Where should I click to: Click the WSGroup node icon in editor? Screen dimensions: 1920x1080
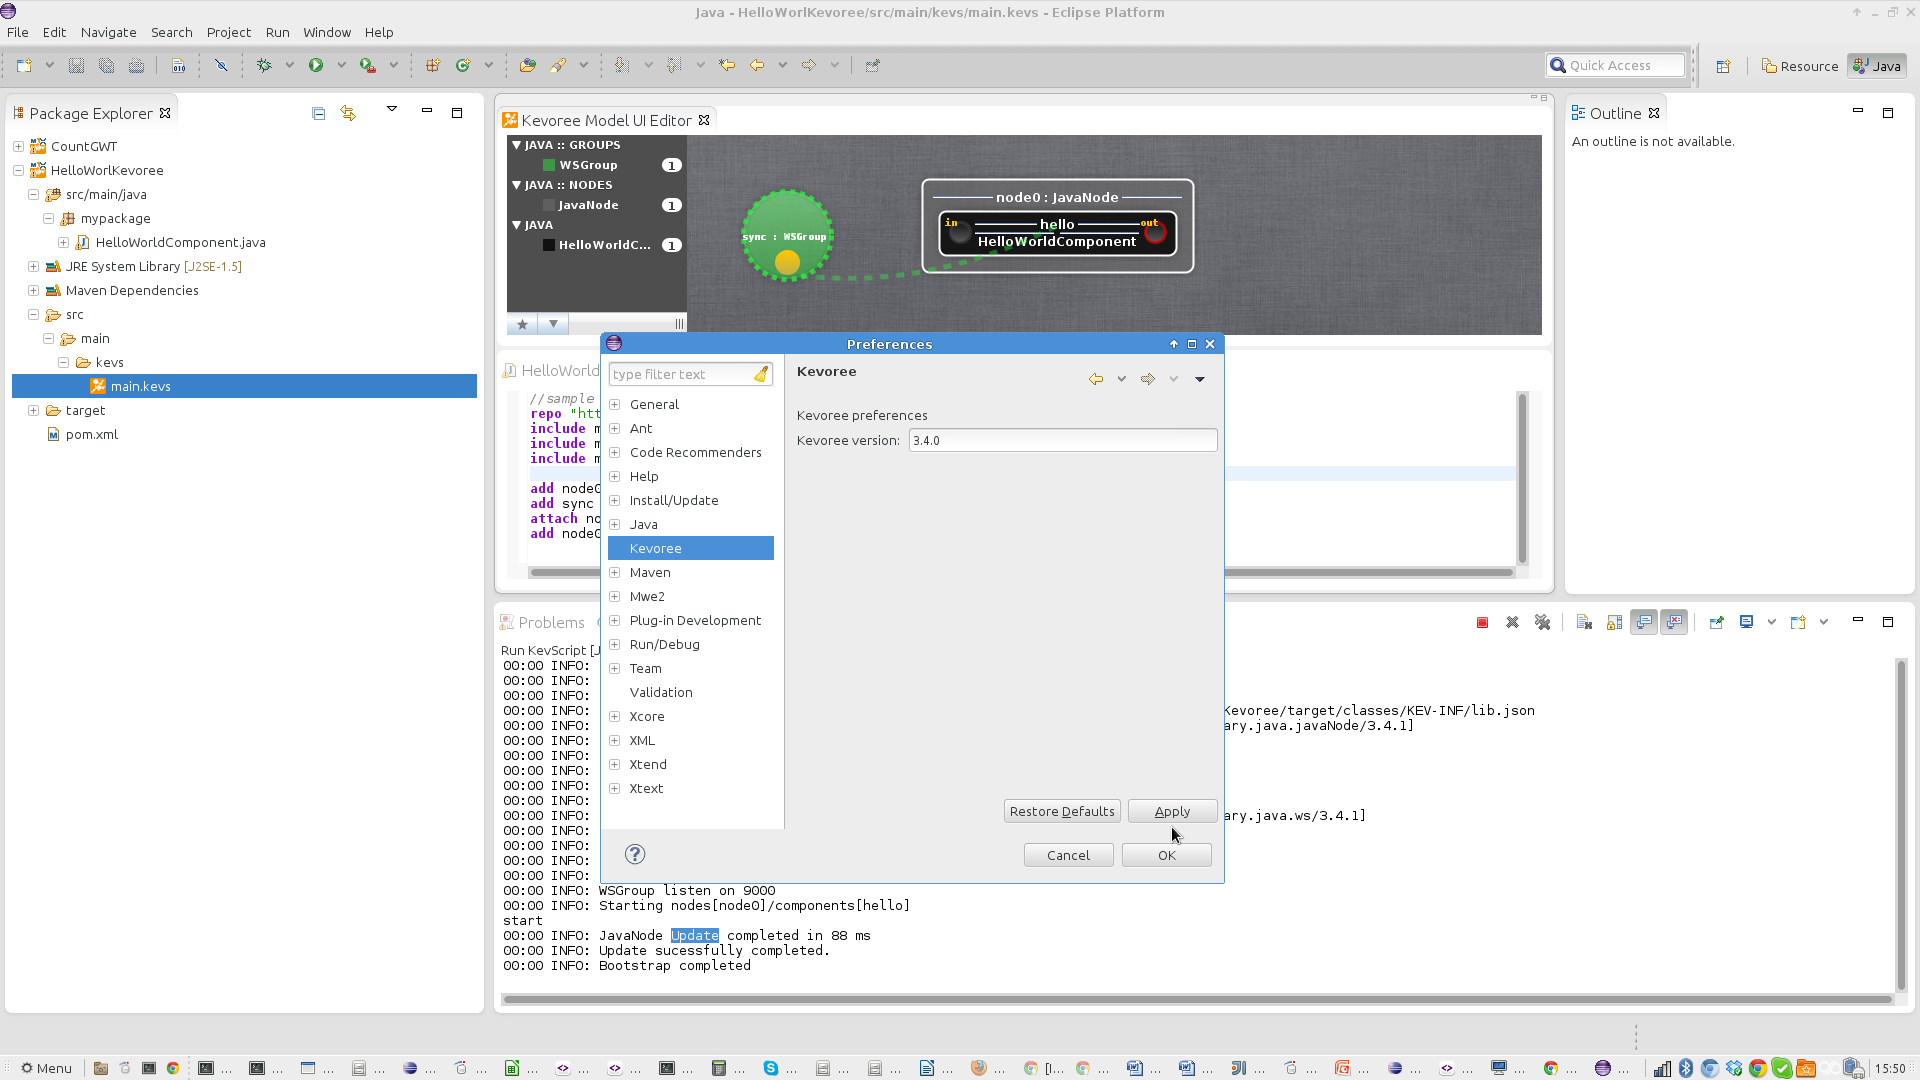pos(786,235)
